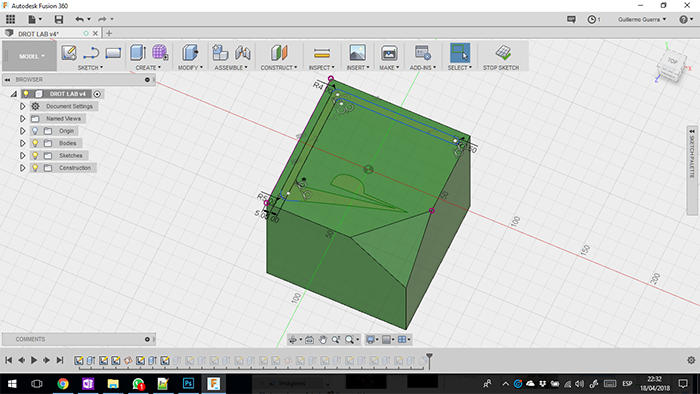Open the CONSTRUCT menu
Image resolution: width=700 pixels, height=394 pixels.
coord(279,67)
